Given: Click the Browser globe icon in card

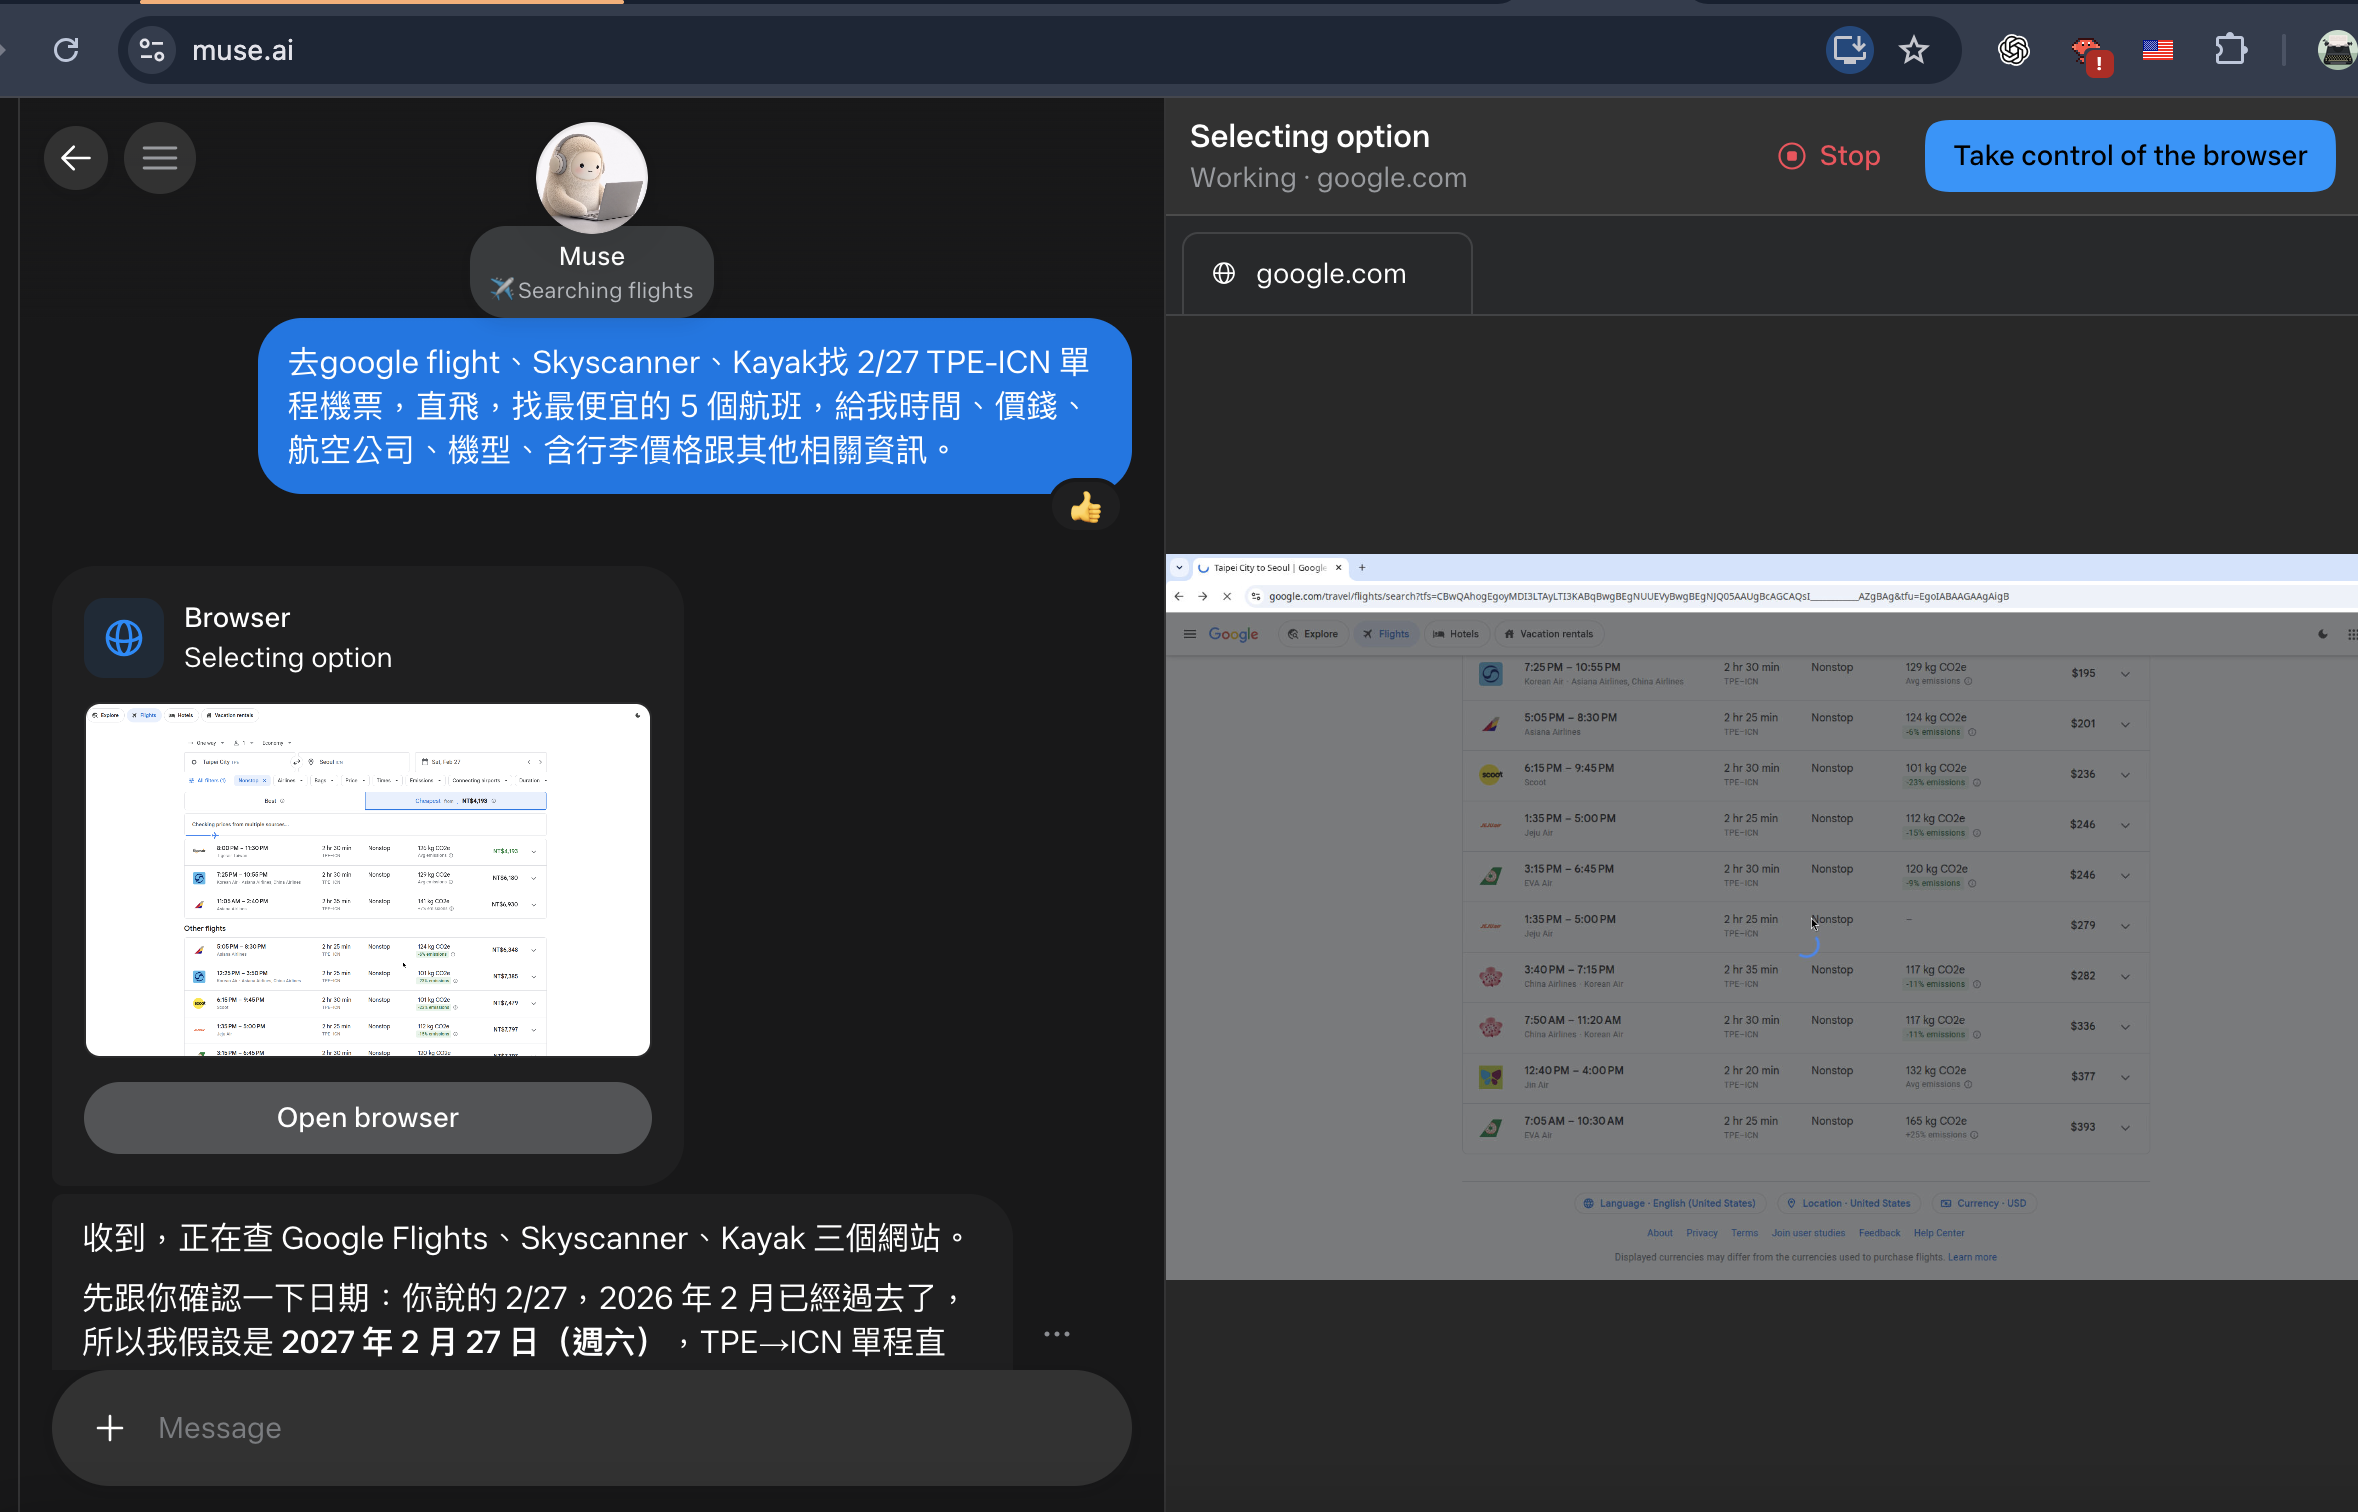Looking at the screenshot, I should point(124,638).
